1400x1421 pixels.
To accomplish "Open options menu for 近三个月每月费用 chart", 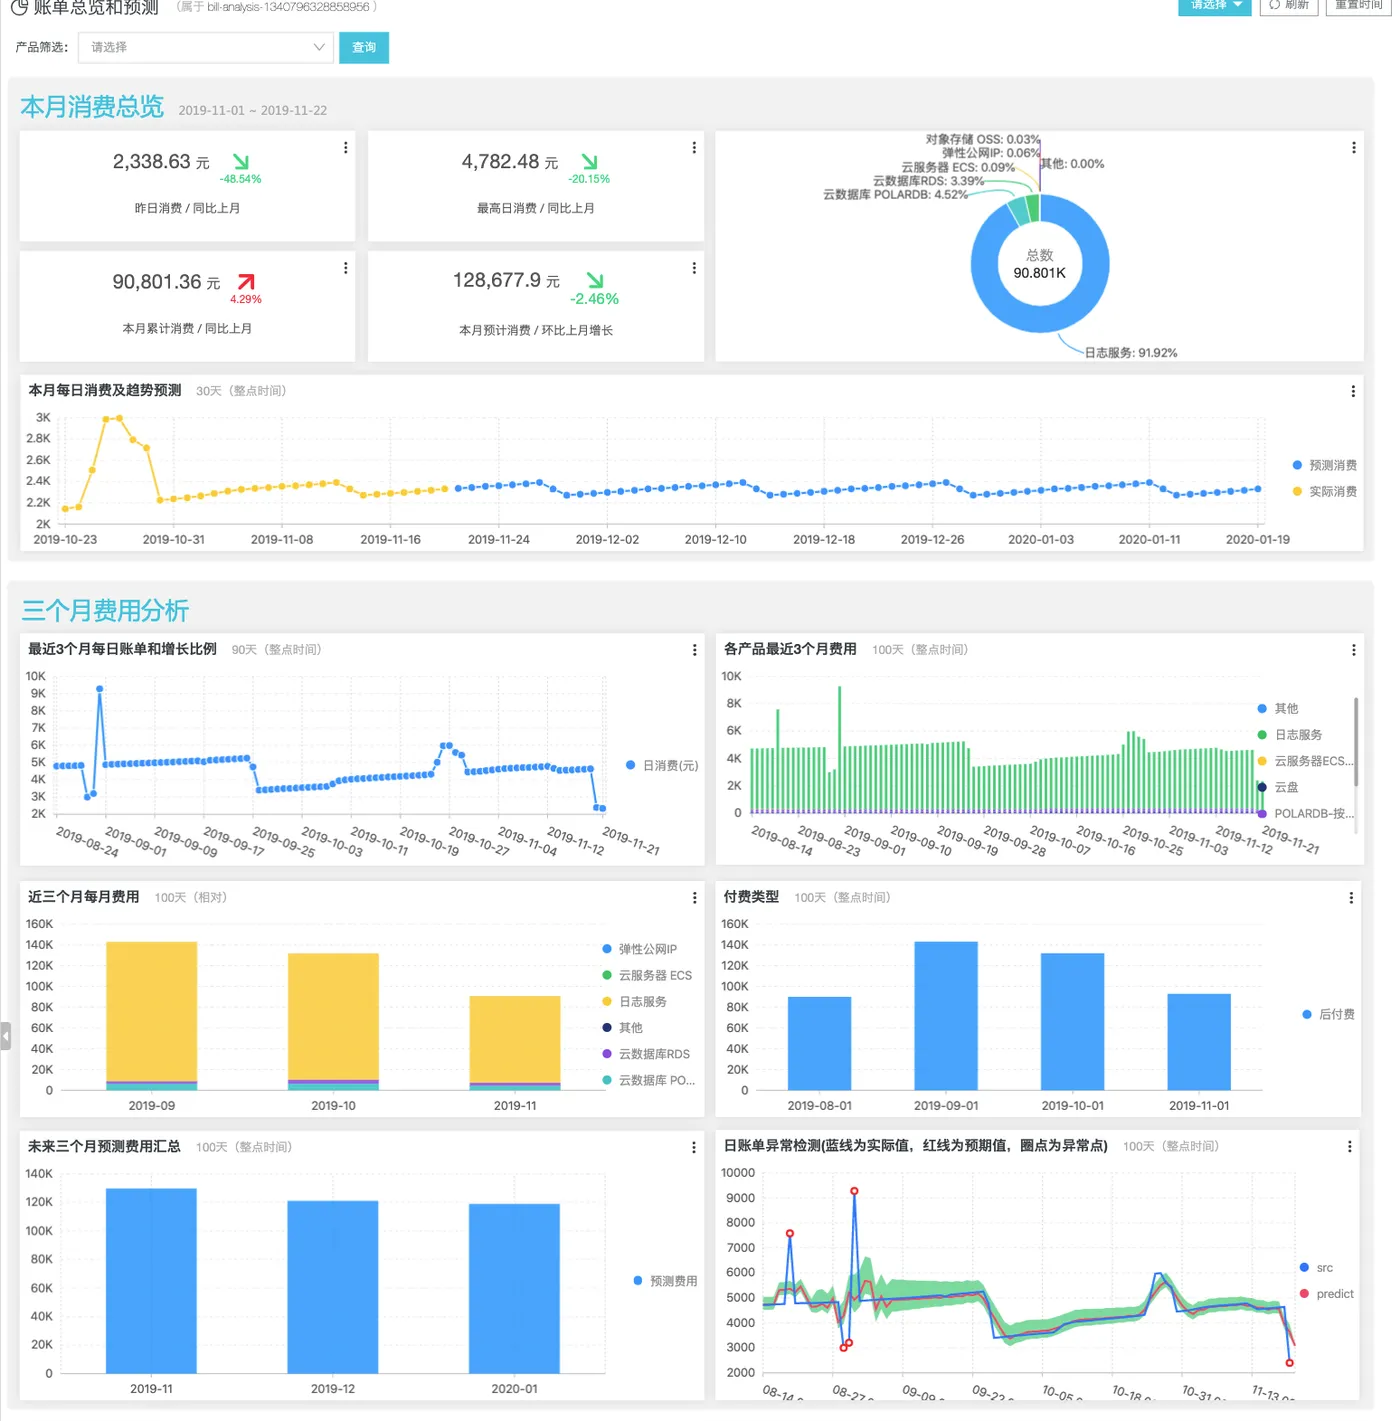I will [695, 898].
